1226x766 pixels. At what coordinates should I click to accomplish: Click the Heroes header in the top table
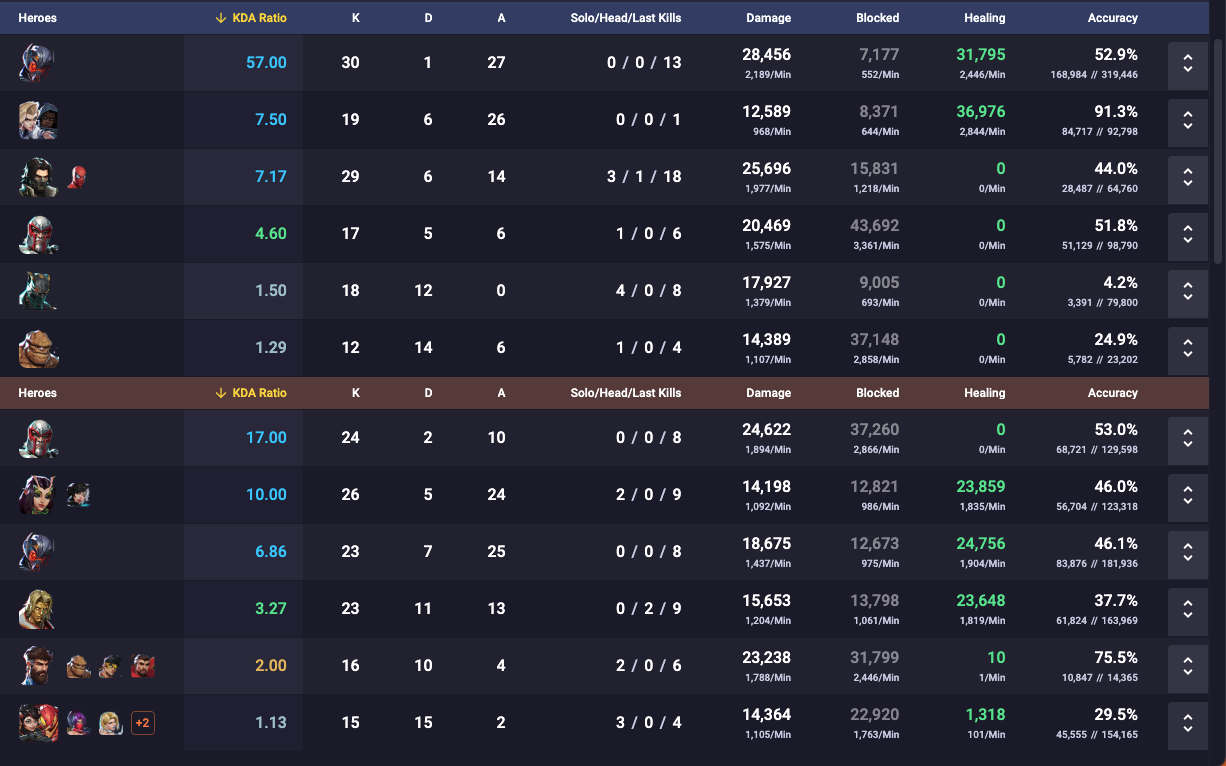37,18
